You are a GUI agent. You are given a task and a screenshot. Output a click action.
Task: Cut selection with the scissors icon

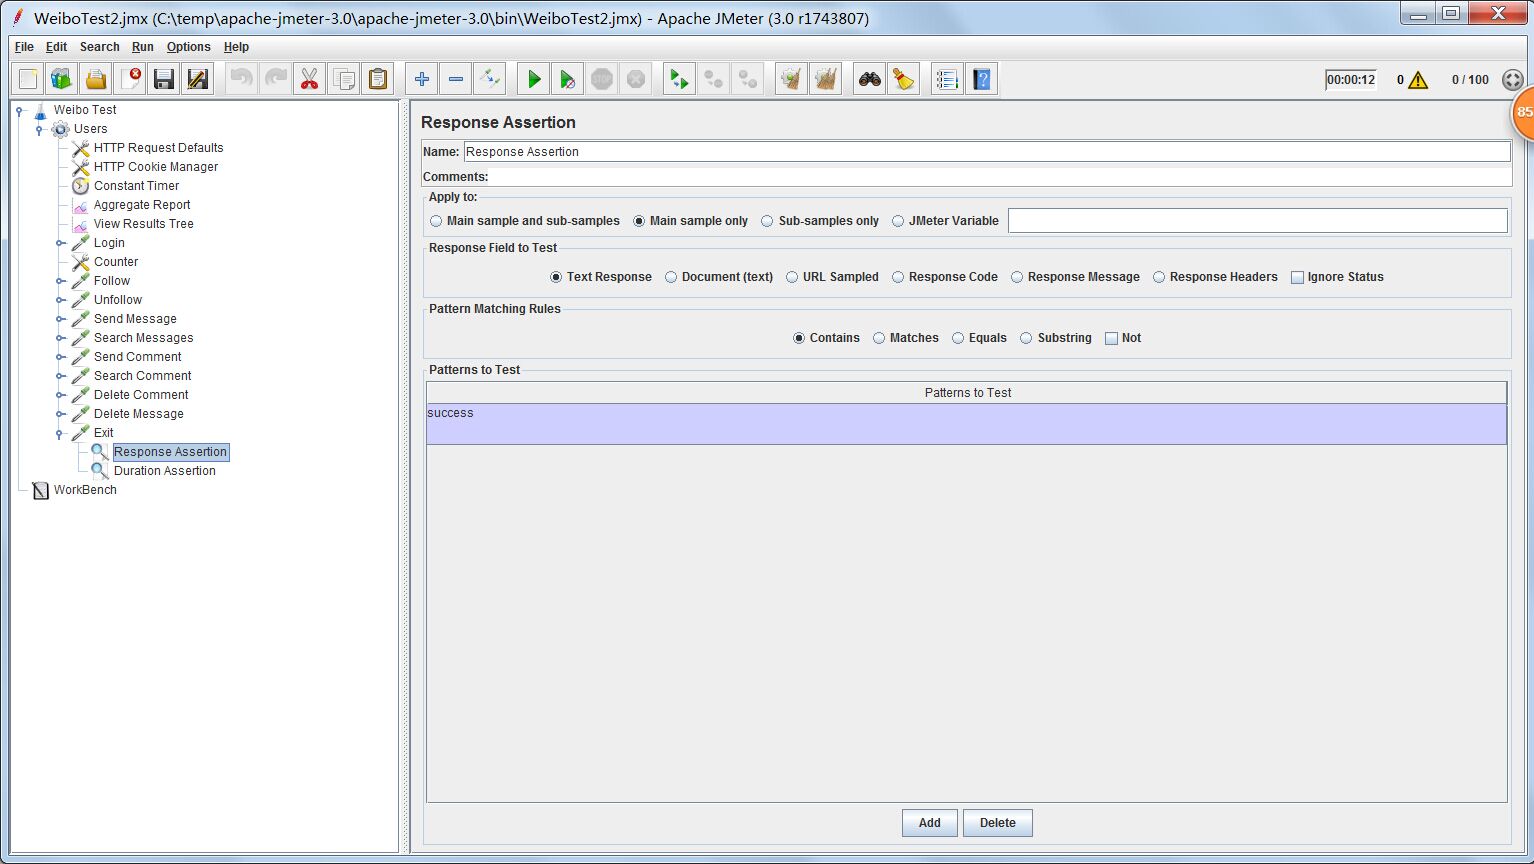tap(309, 79)
